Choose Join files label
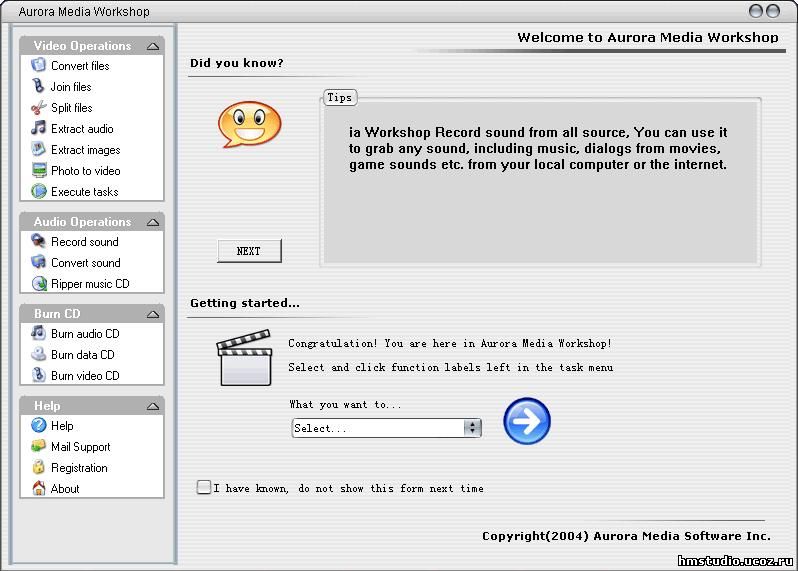The width and height of the screenshot is (798, 571). (71, 87)
